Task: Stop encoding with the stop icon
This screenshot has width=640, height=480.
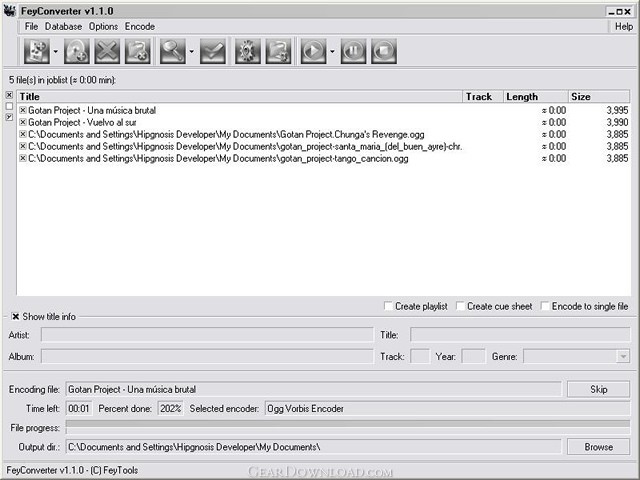Action: [384, 51]
